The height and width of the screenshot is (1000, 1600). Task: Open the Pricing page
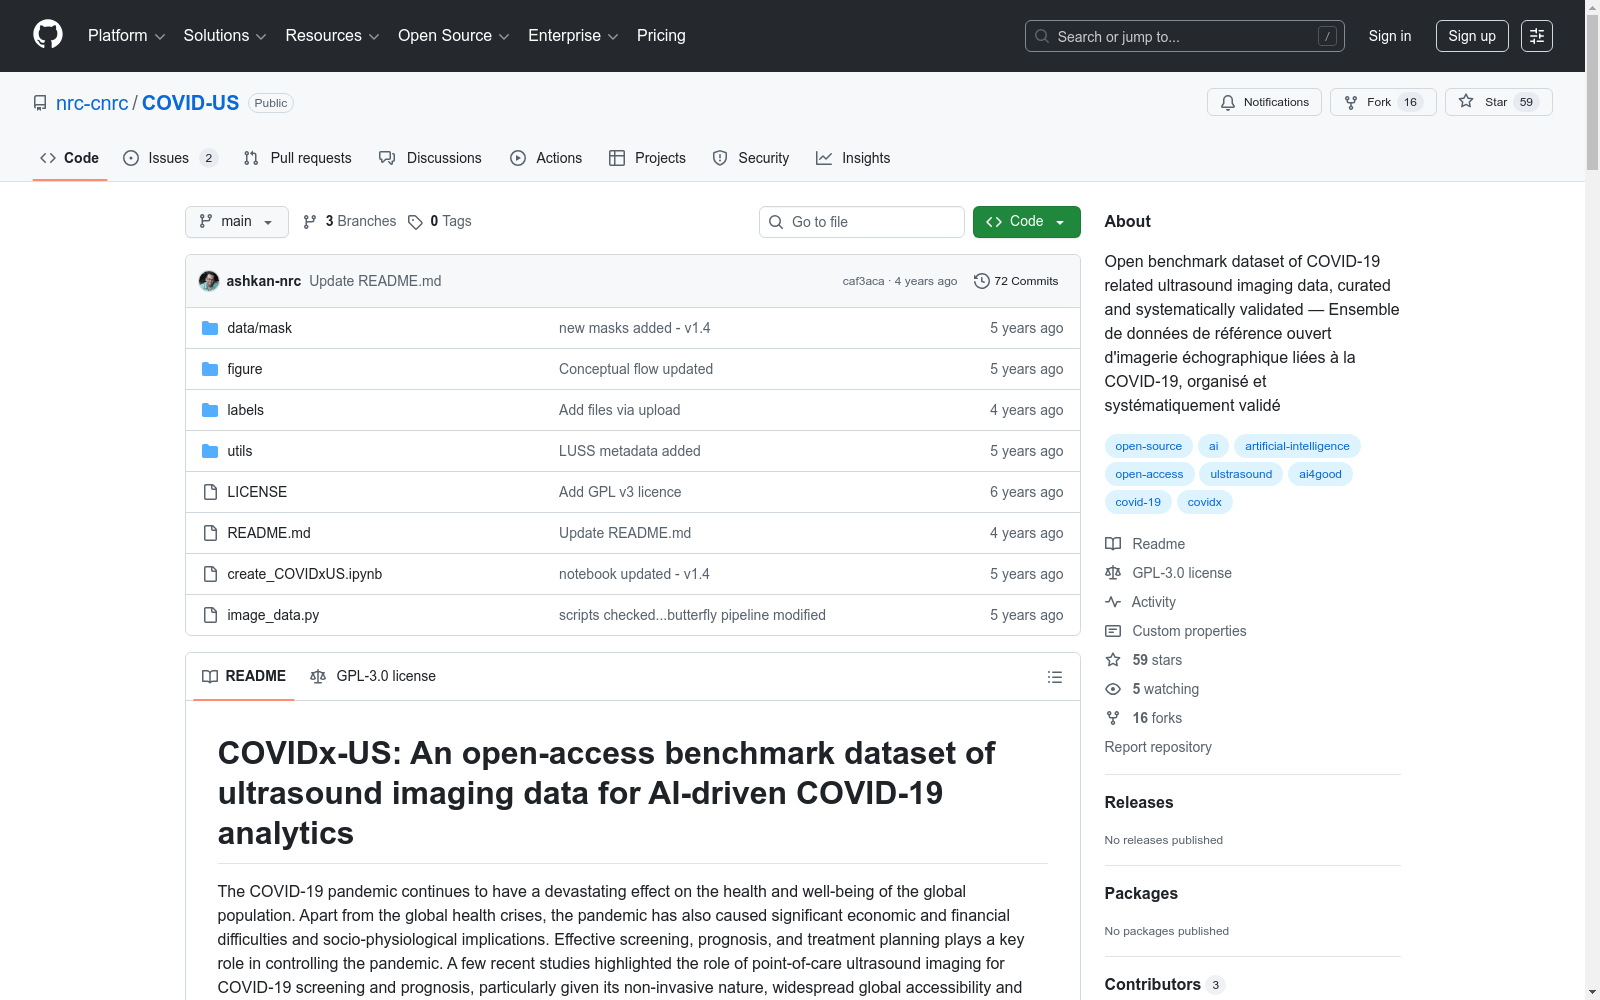661,36
